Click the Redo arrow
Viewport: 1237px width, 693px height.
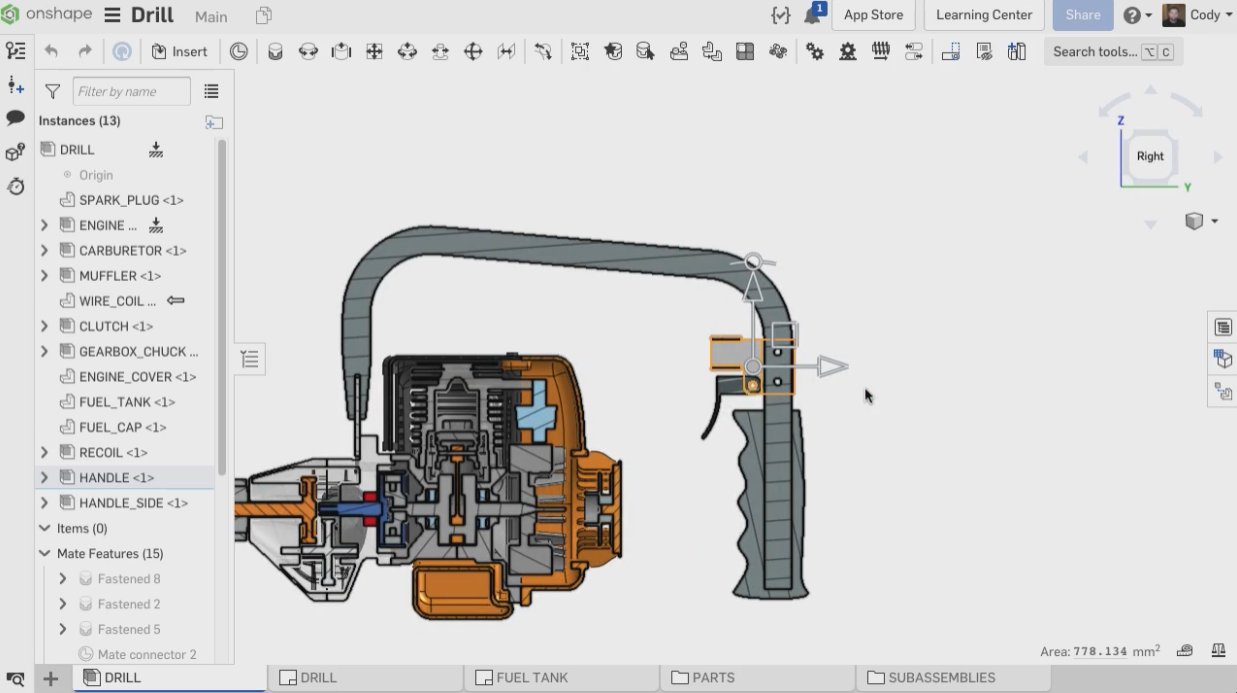pos(85,52)
